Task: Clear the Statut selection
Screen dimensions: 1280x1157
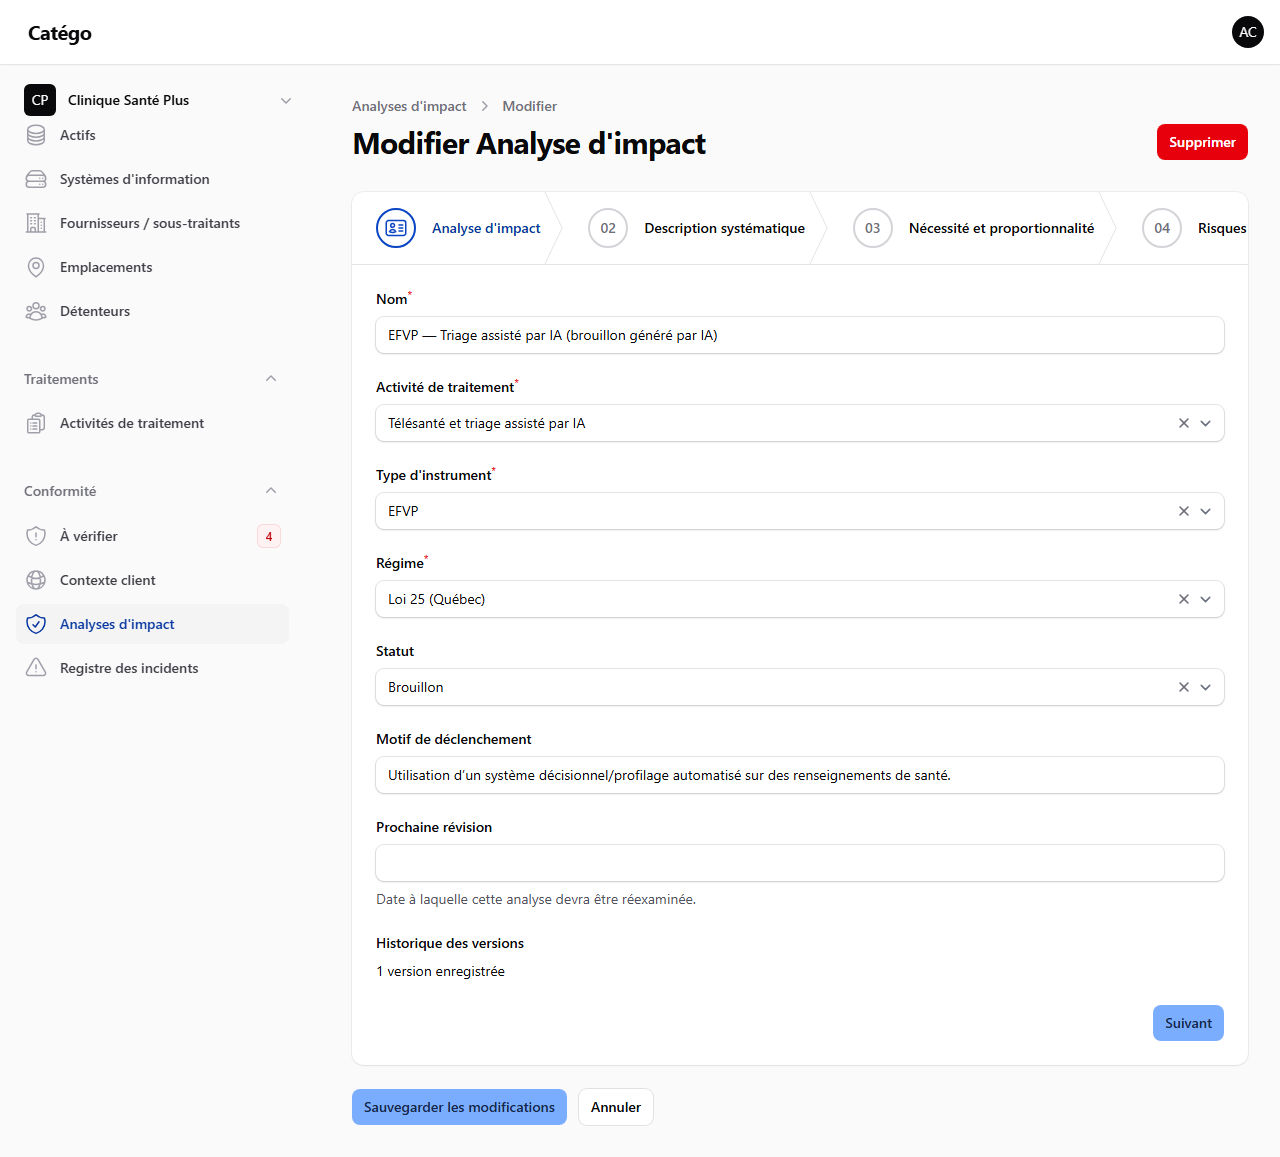Action: (1184, 687)
